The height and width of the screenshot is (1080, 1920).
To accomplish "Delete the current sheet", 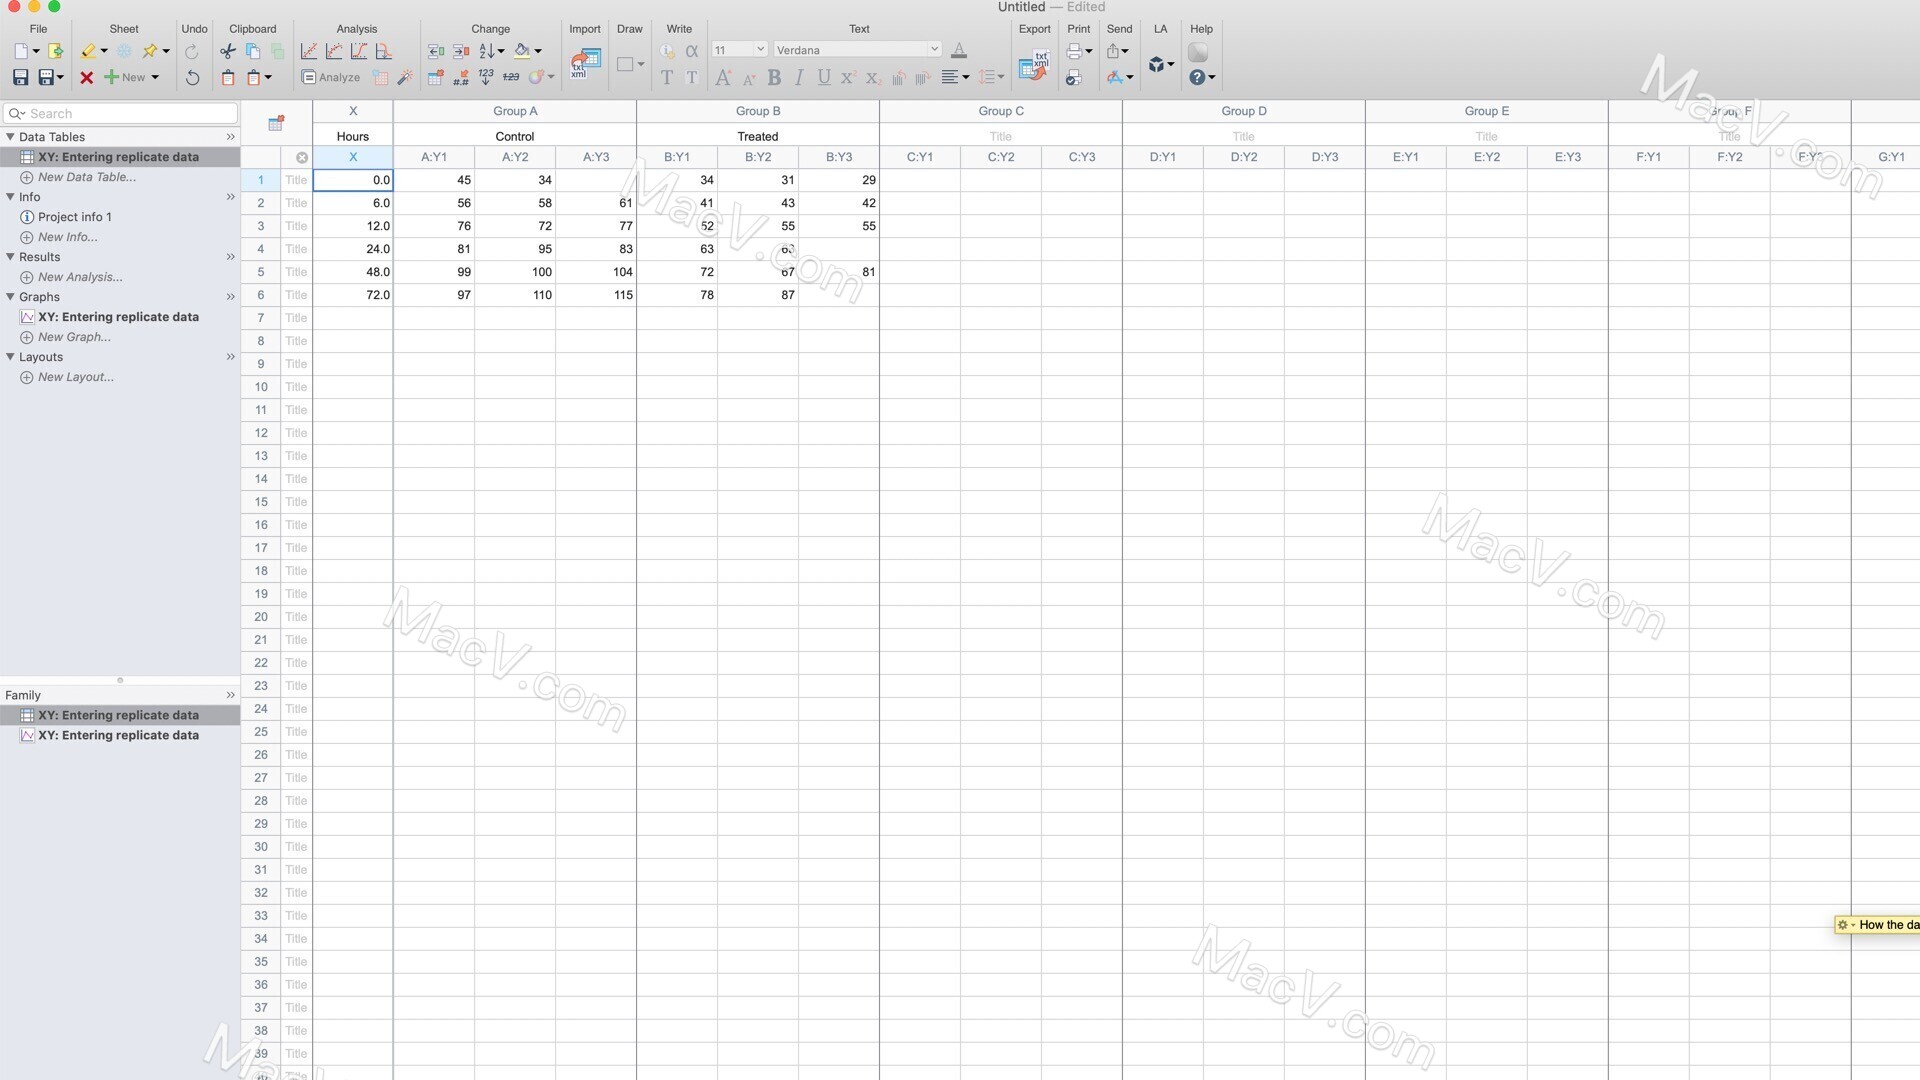I will [x=87, y=77].
